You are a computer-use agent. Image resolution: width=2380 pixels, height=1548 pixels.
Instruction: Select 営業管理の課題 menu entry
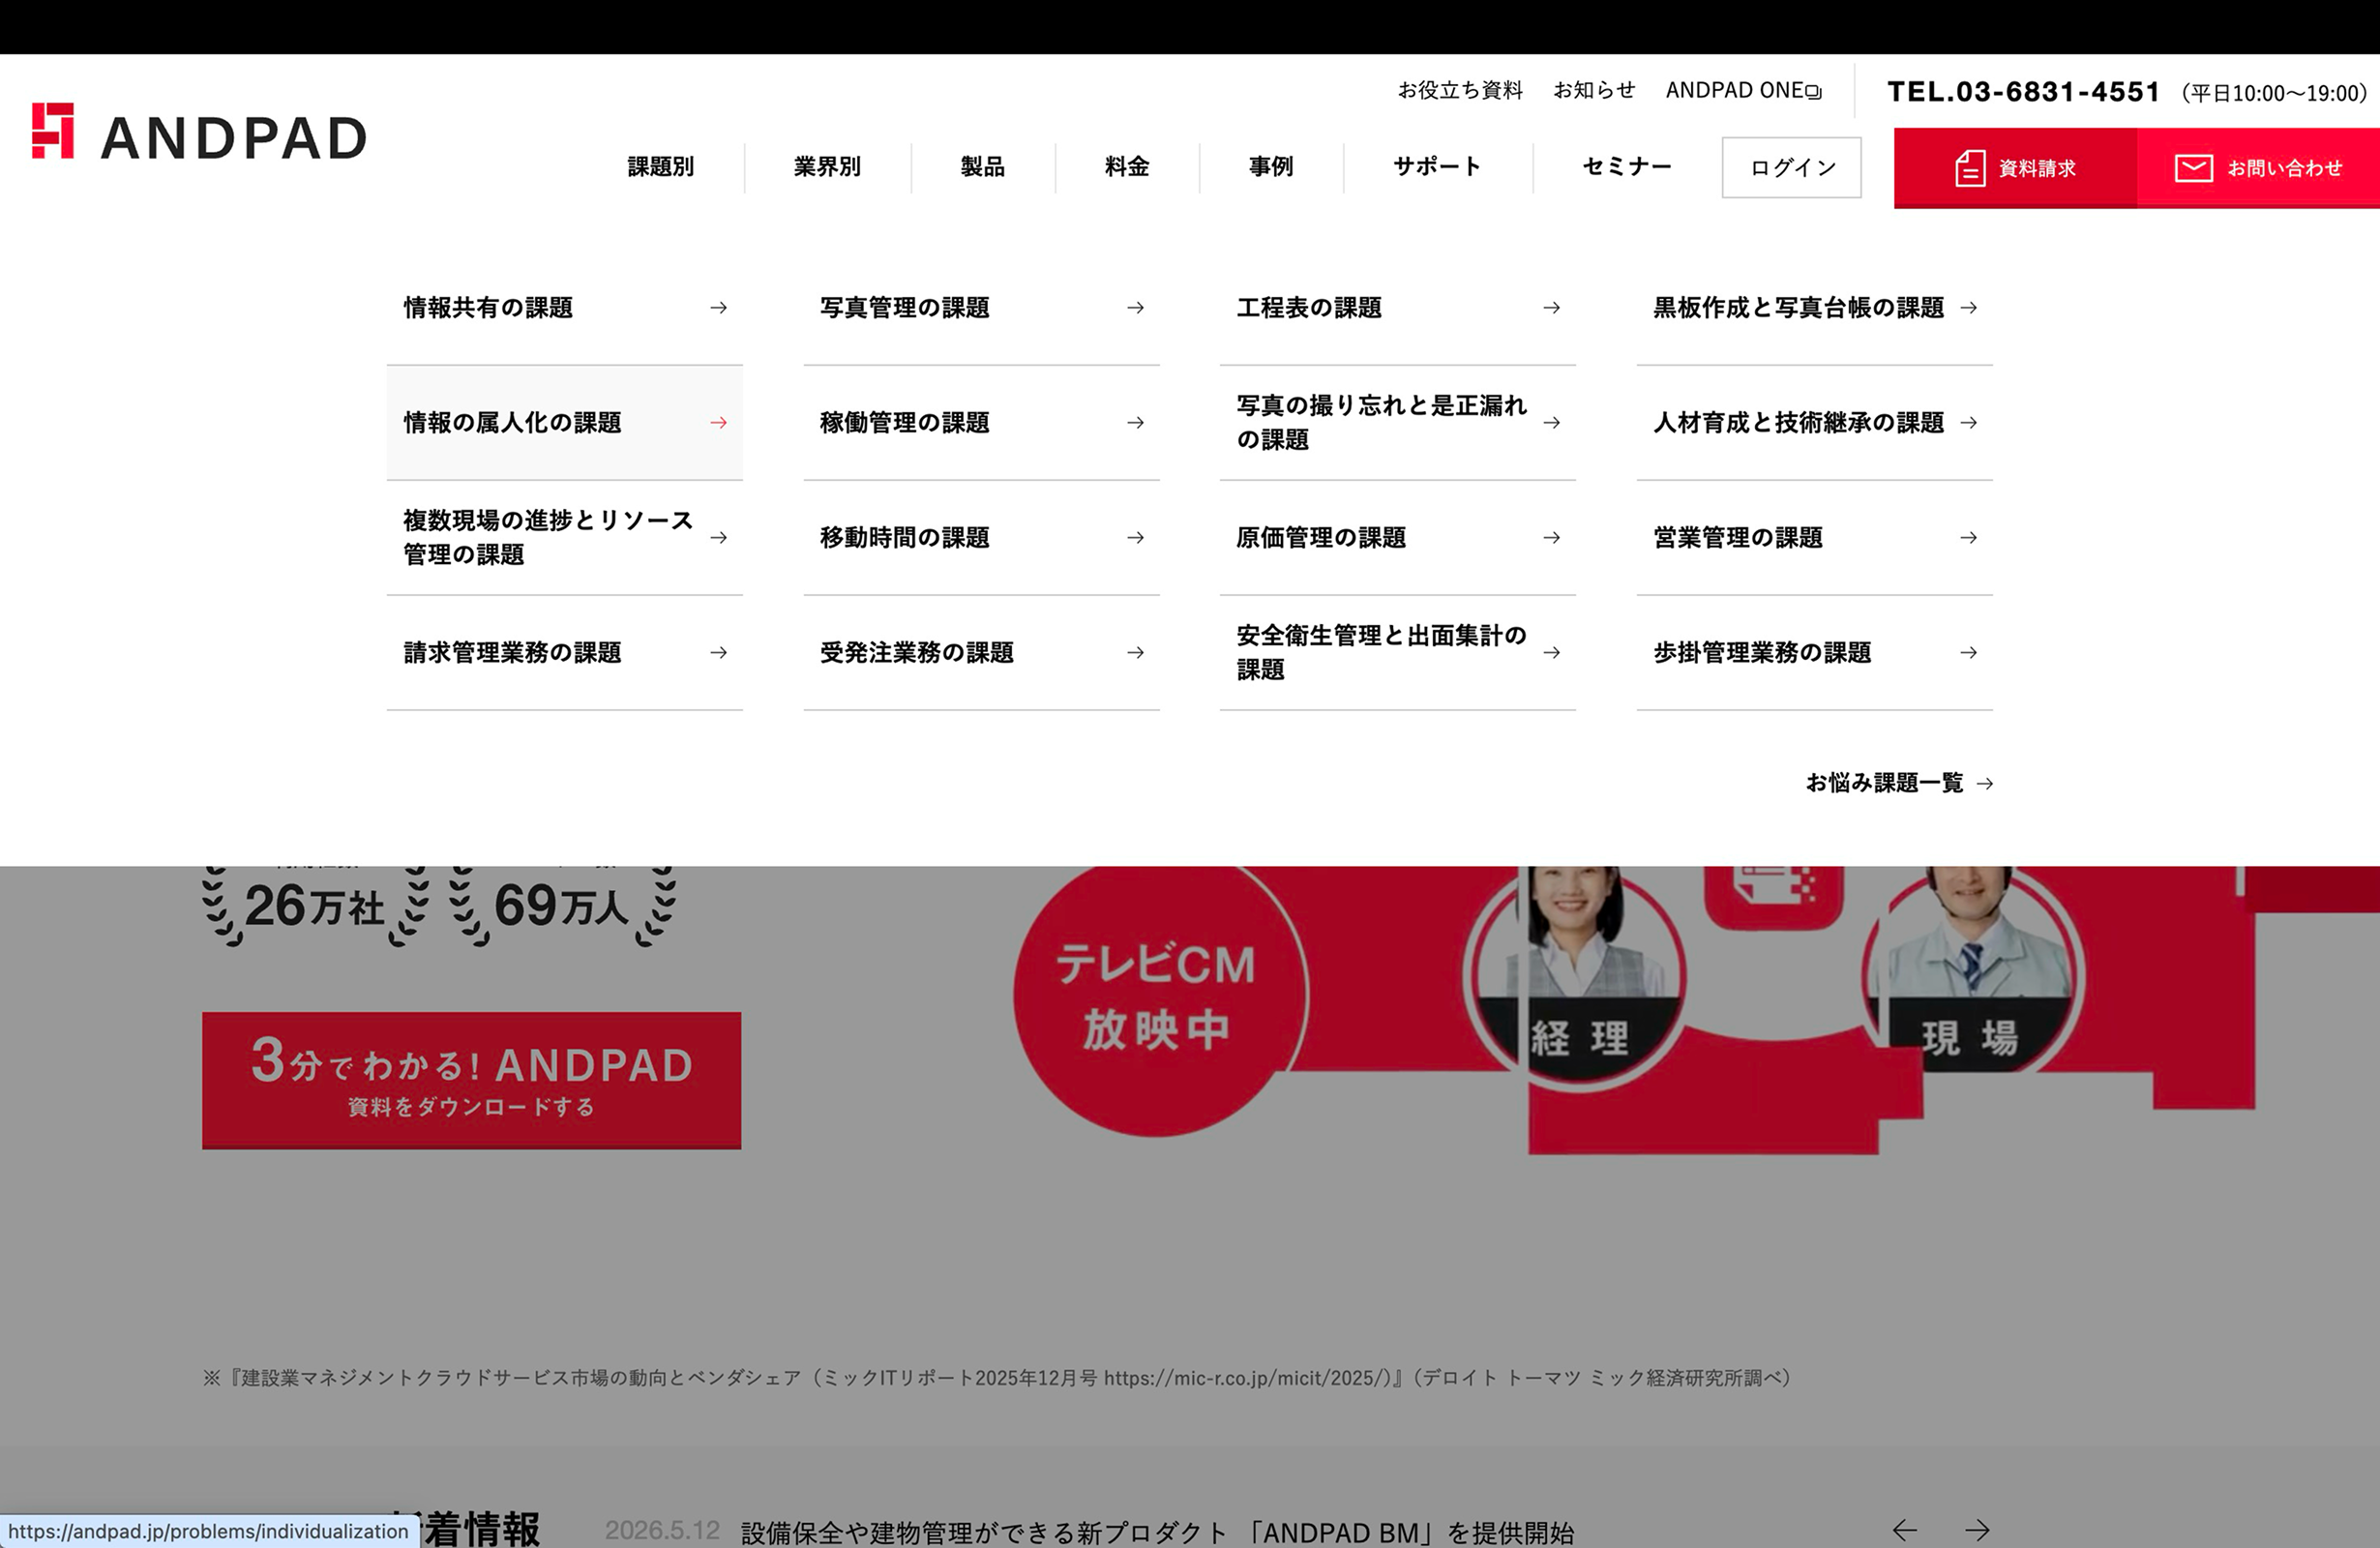coord(1814,538)
